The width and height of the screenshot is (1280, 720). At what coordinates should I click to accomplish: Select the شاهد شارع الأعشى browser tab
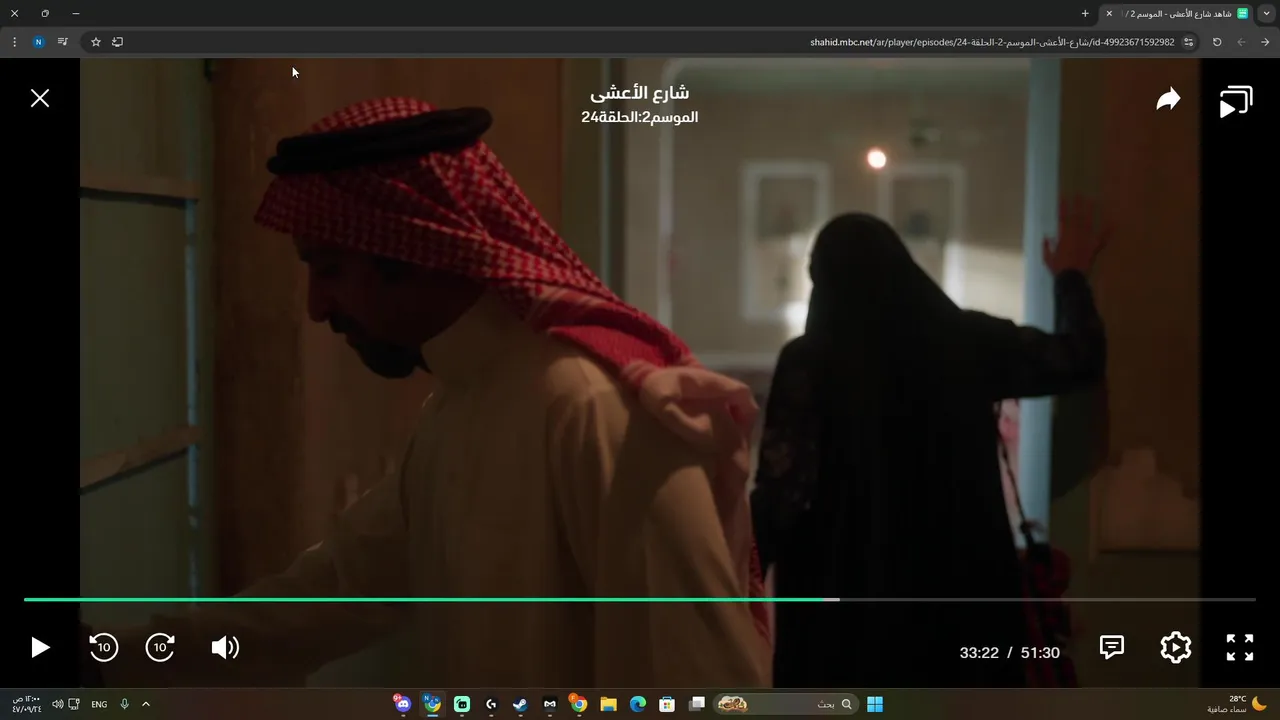click(x=1177, y=13)
